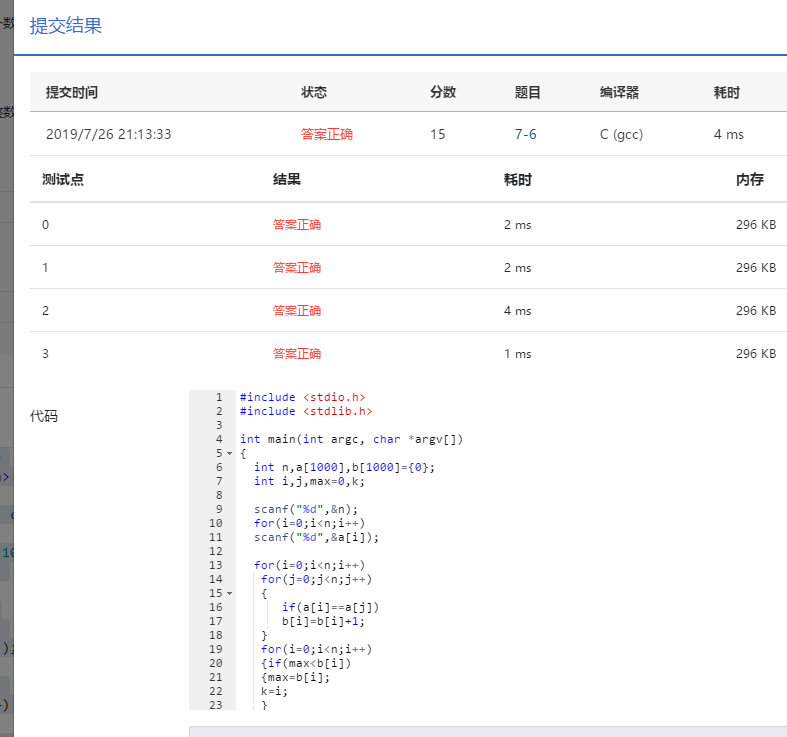Click the 答案正确 result for test point 0
The height and width of the screenshot is (737, 787).
[297, 224]
